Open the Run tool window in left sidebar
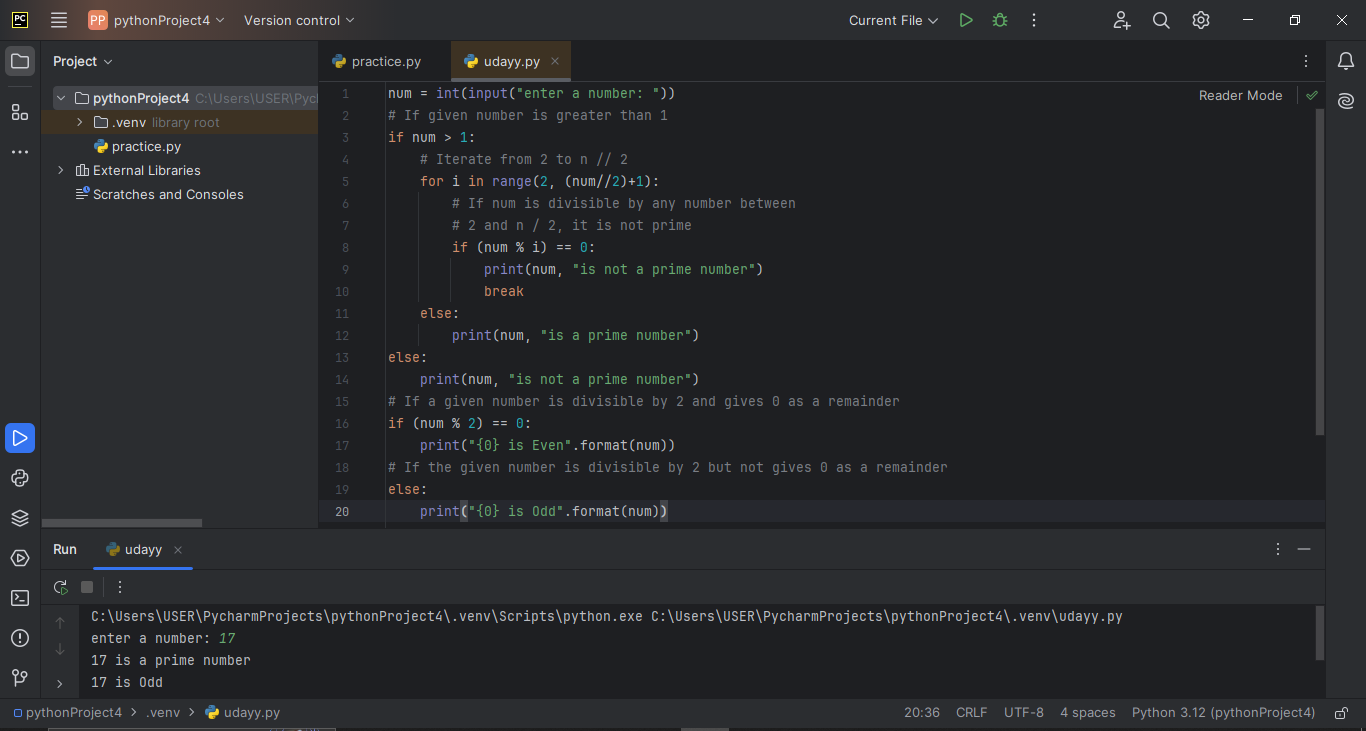Image resolution: width=1366 pixels, height=731 pixels. point(20,438)
